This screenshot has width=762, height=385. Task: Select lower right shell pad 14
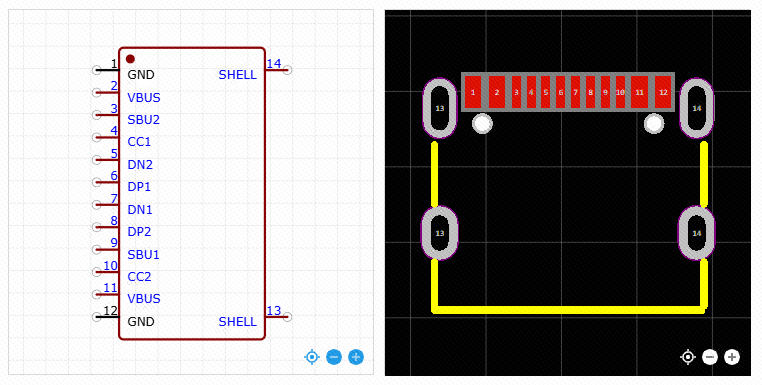click(697, 233)
